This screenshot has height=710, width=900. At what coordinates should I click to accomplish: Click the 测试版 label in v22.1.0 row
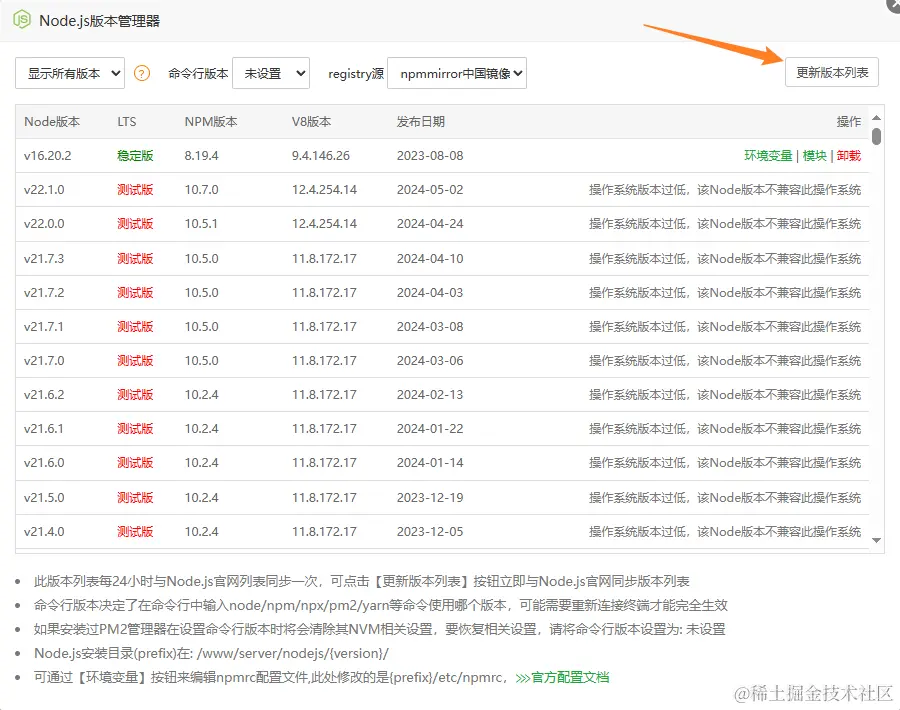click(135, 189)
